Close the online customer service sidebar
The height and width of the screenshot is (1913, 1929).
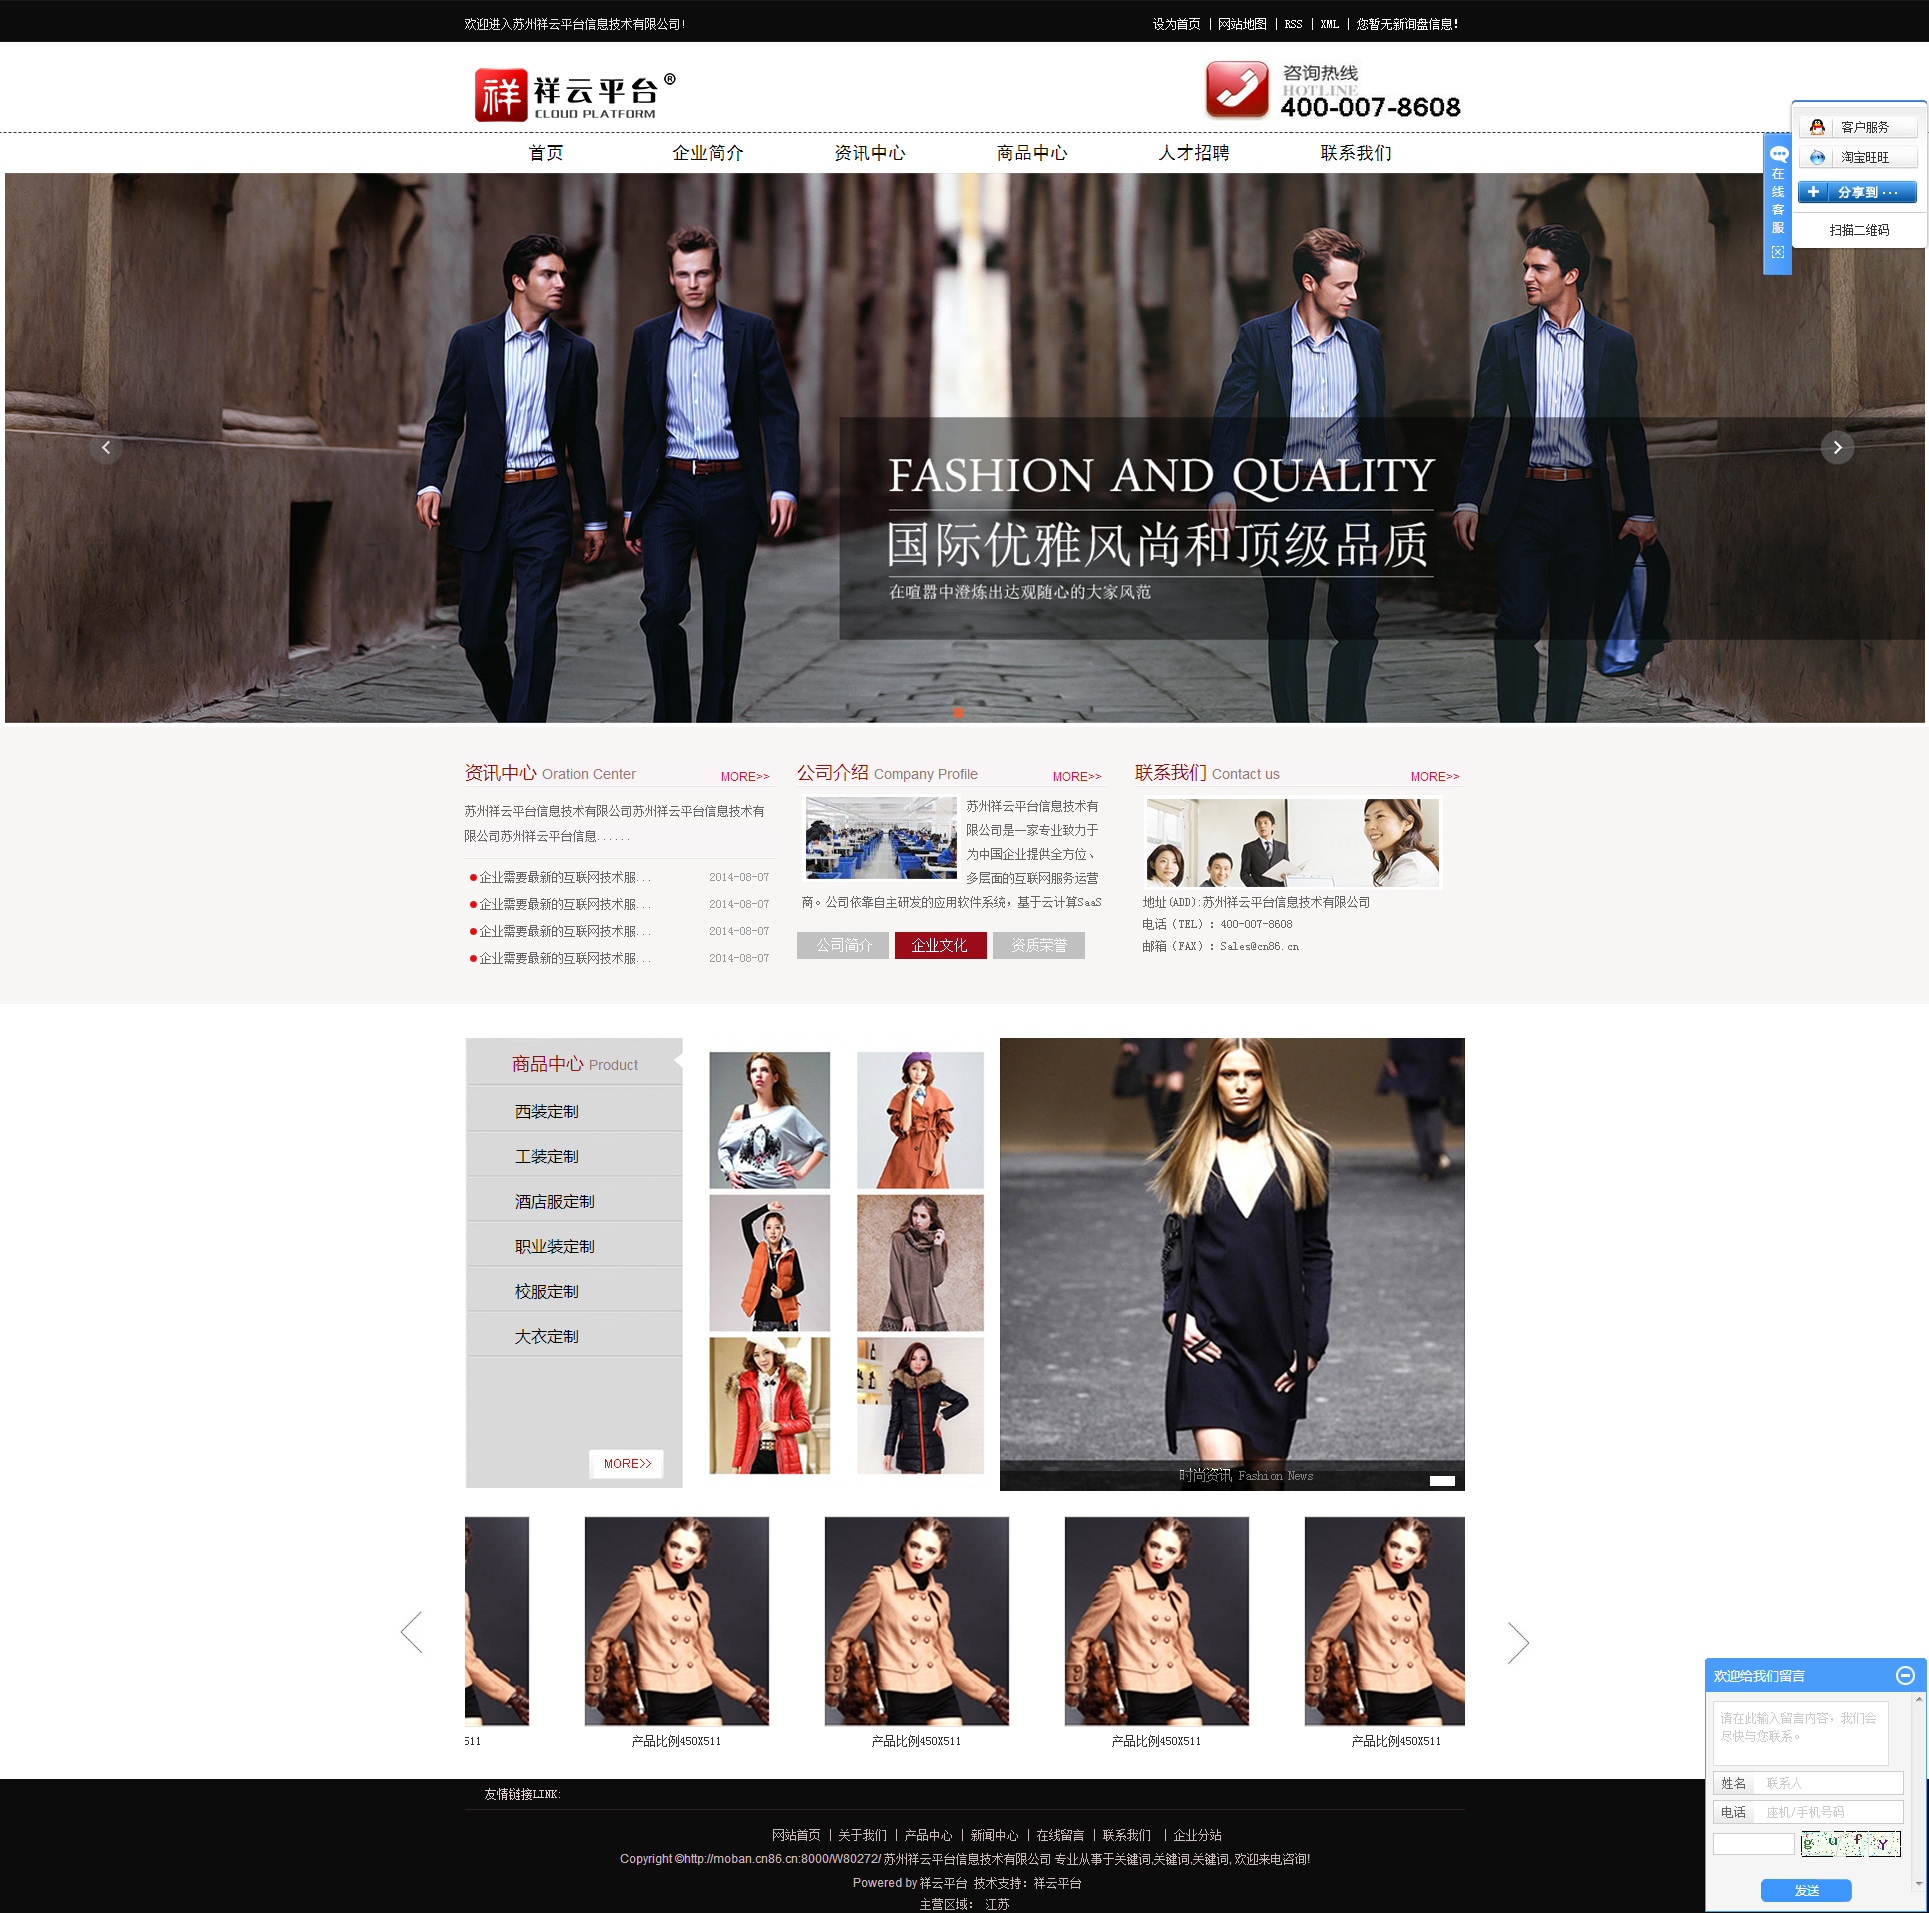1777,252
